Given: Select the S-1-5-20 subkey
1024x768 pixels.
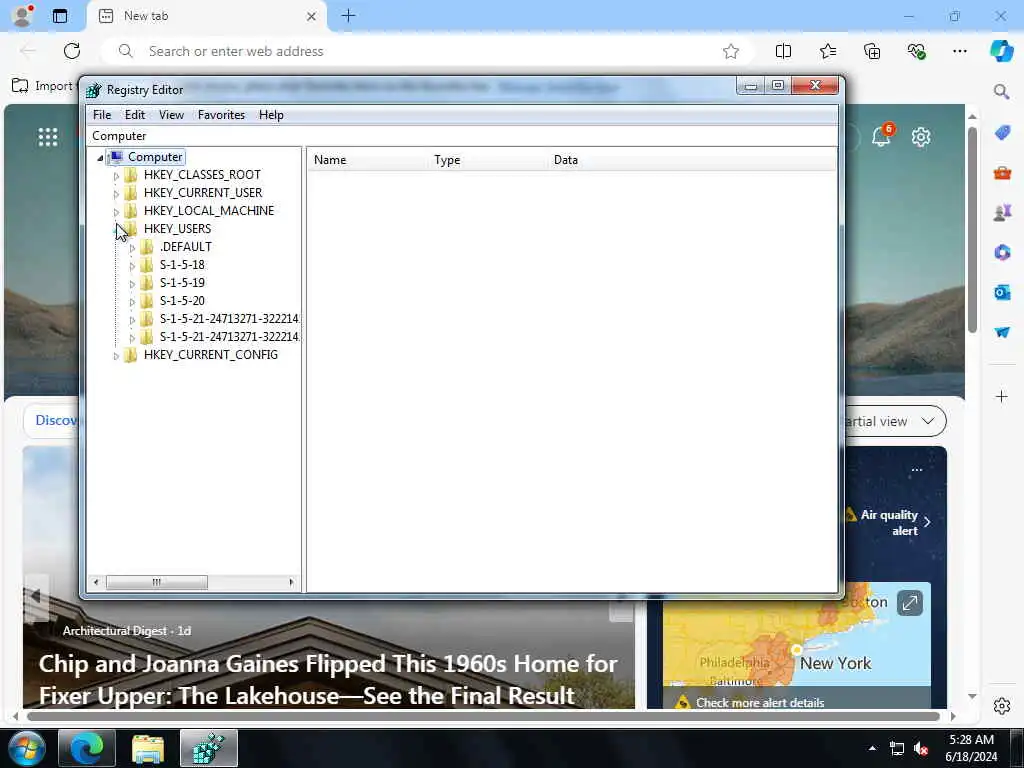Looking at the screenshot, I should tap(182, 301).
